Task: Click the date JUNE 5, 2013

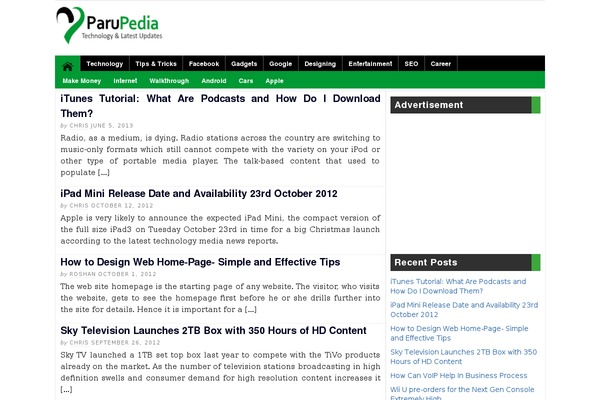Action: click(x=112, y=126)
